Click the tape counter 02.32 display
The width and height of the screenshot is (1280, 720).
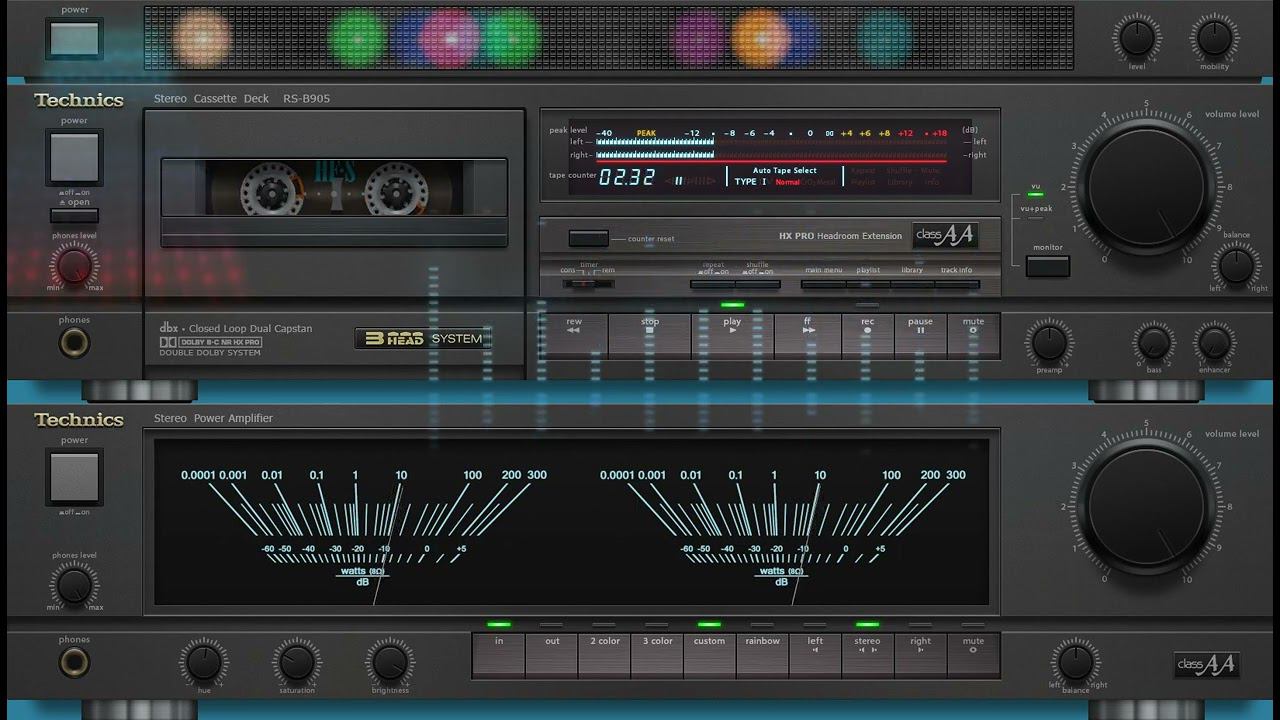[627, 178]
